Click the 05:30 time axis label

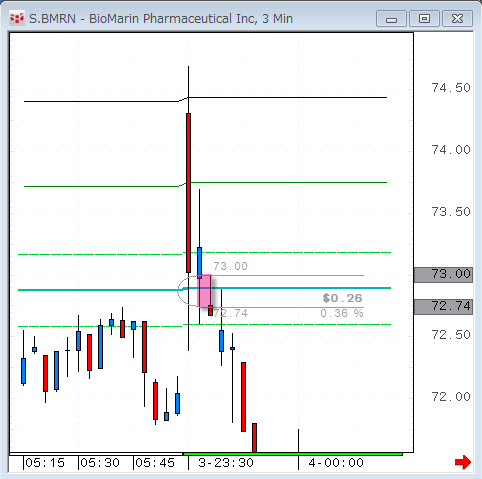pos(100,463)
